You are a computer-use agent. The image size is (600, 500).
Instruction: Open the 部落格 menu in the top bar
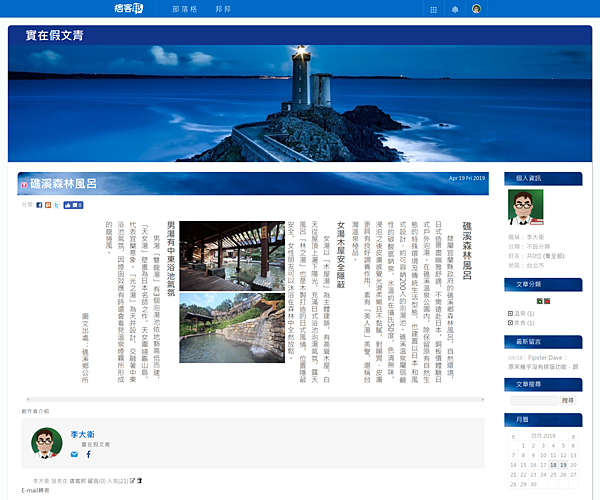tap(185, 9)
